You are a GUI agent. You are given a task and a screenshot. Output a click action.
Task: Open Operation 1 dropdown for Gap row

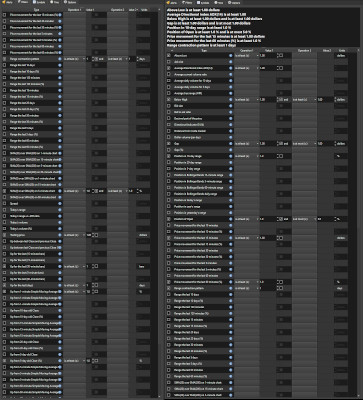(247, 144)
